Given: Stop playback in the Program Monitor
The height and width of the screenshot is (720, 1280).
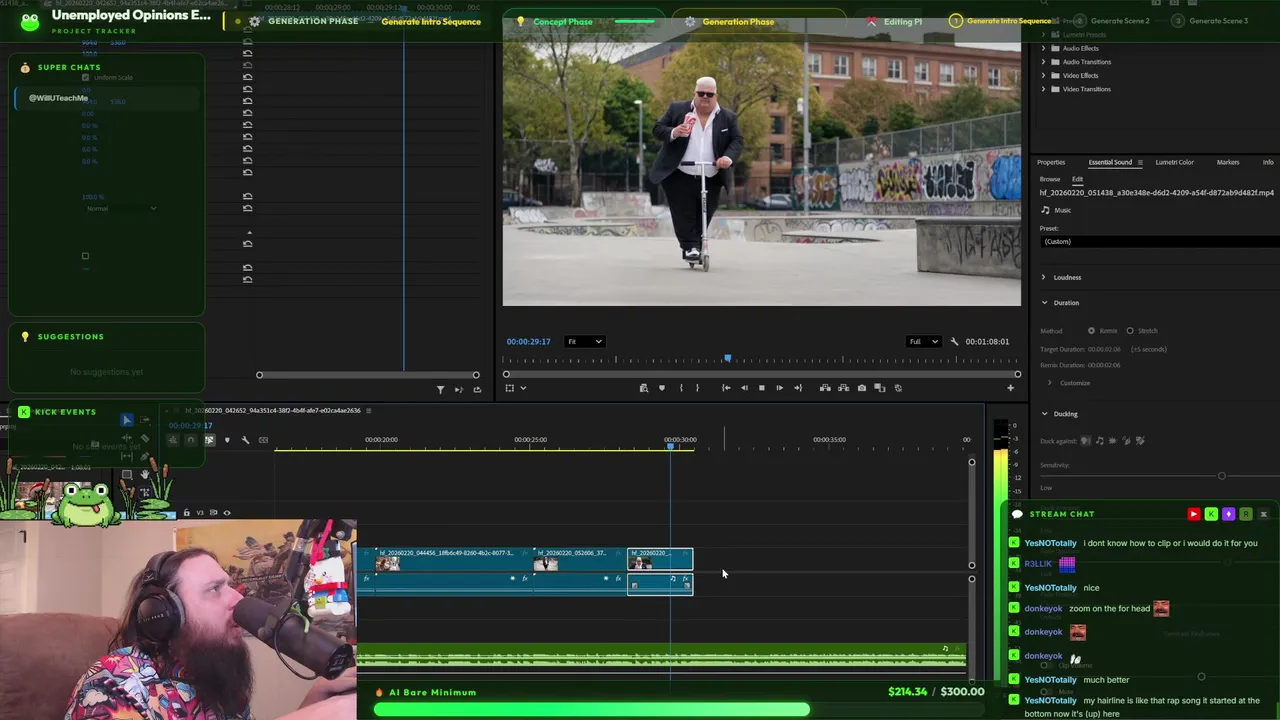Looking at the screenshot, I should pos(761,388).
